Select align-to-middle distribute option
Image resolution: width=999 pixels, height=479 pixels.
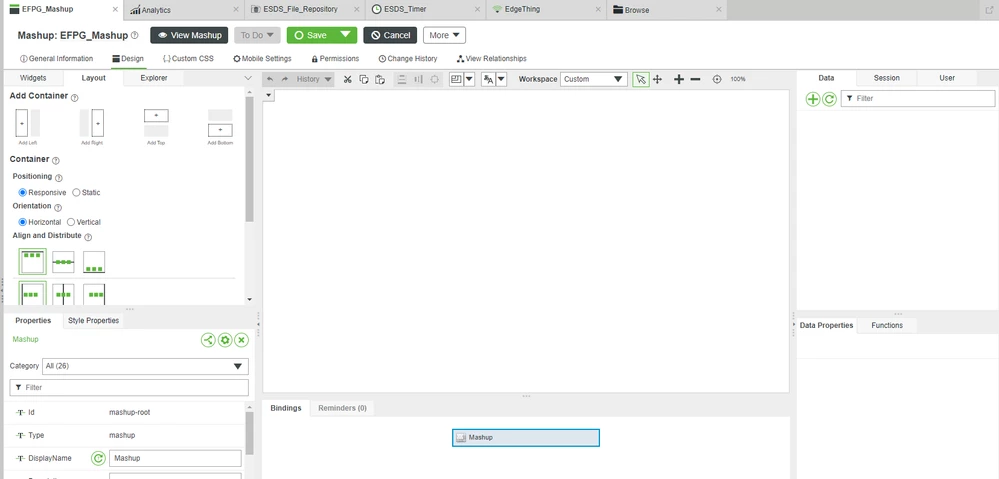(63, 262)
